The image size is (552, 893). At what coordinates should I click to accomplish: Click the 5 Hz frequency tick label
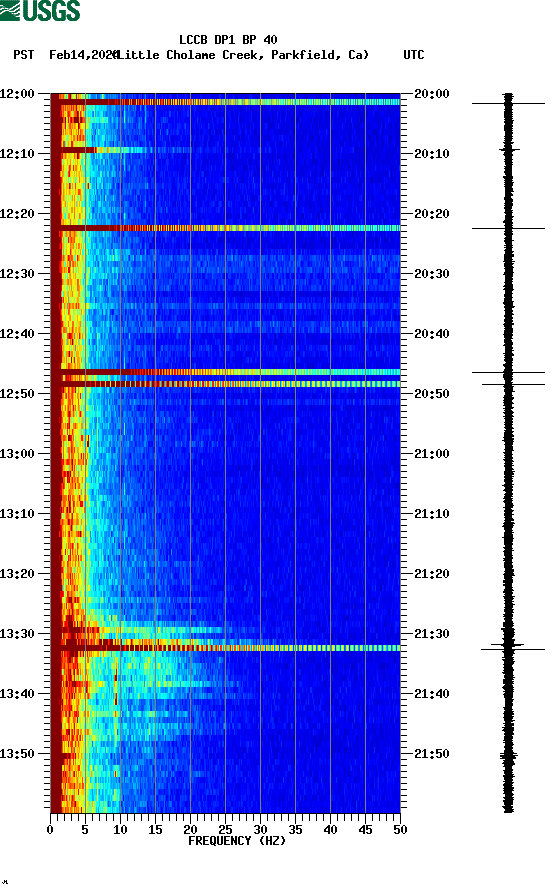tap(85, 830)
